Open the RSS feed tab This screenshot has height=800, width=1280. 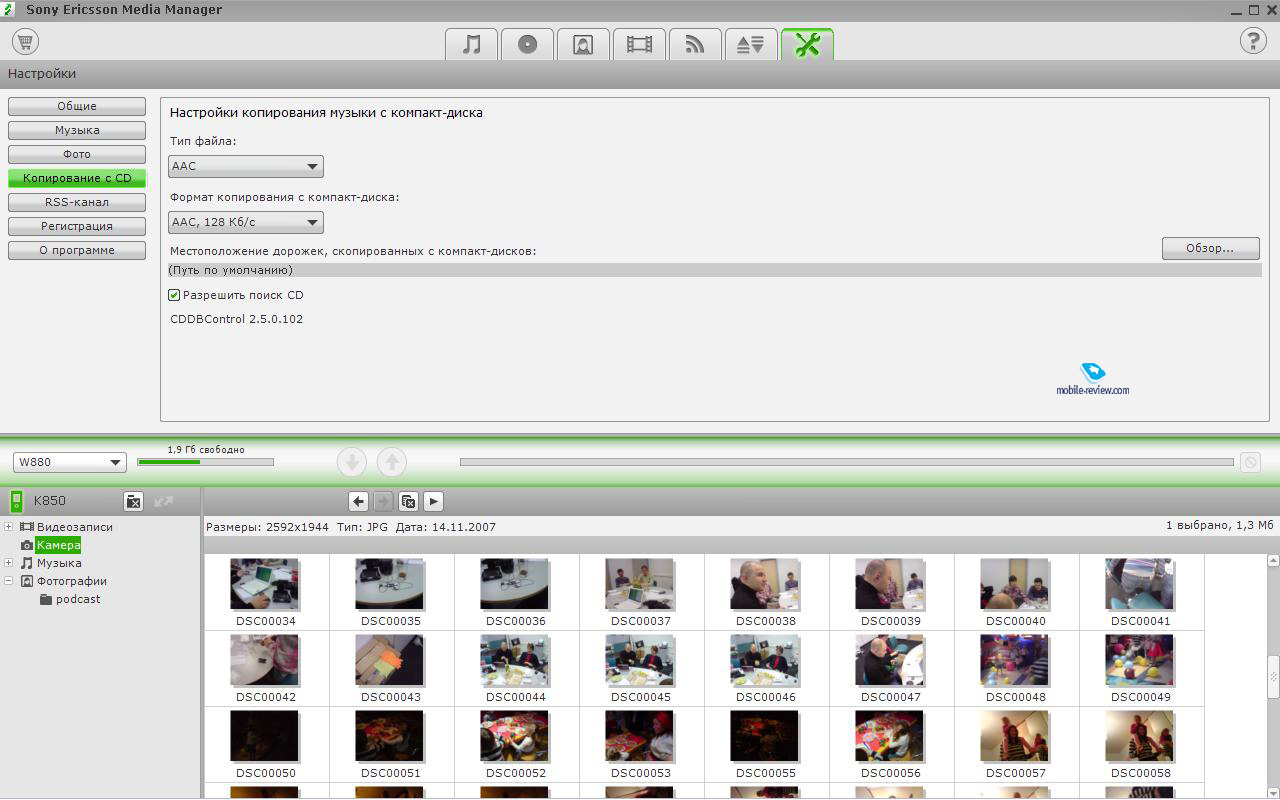click(695, 44)
